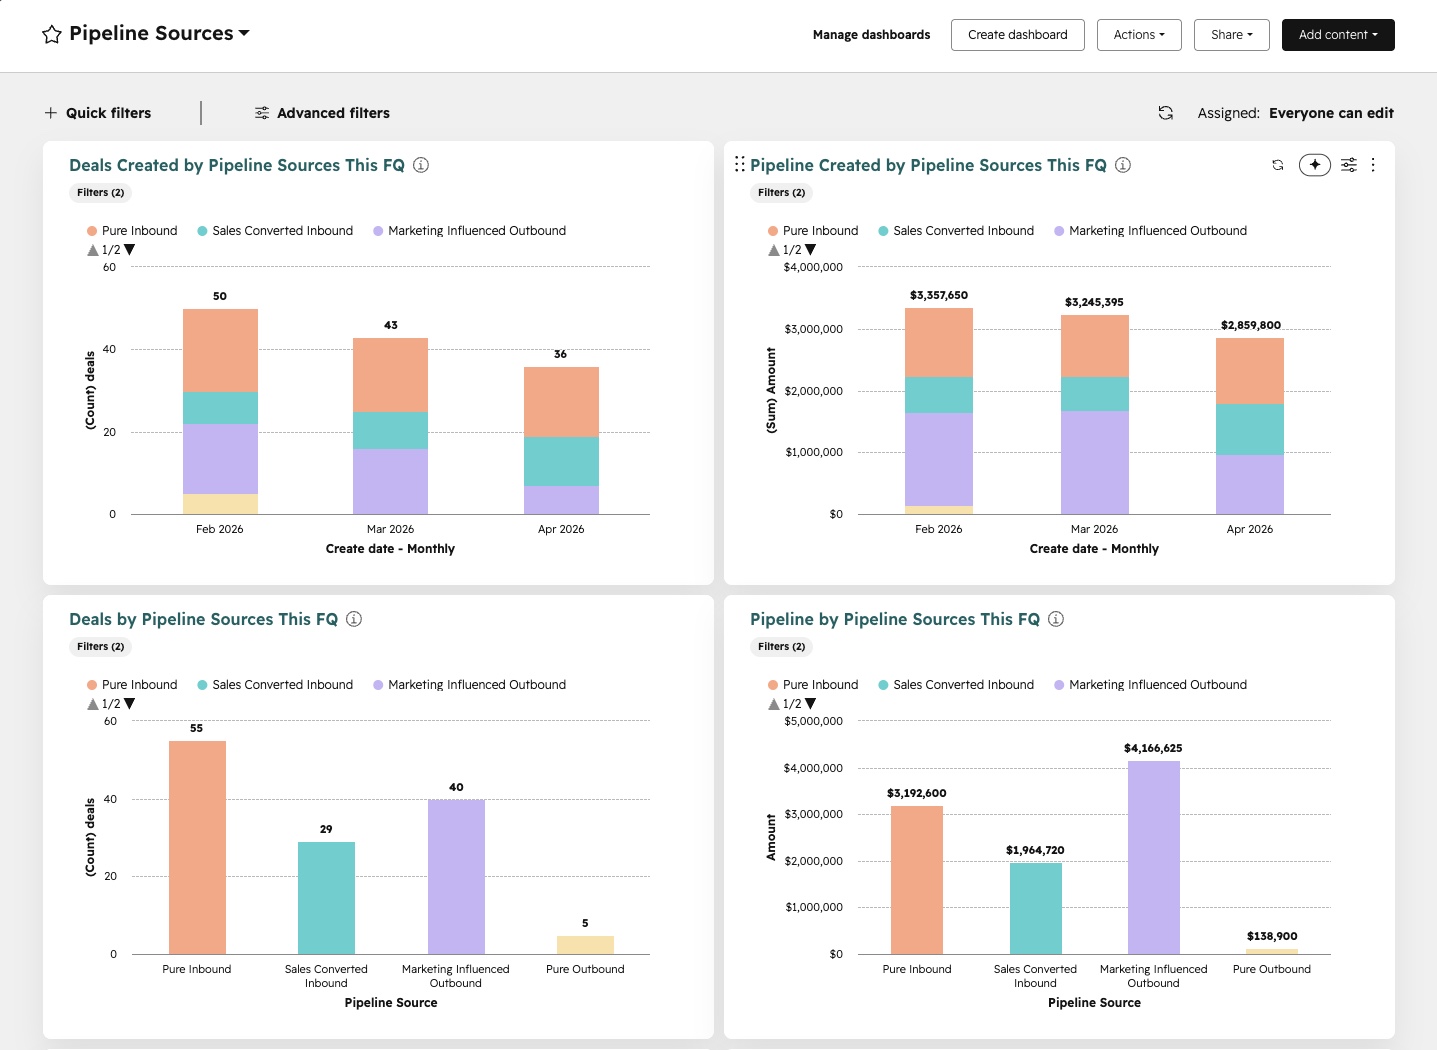This screenshot has width=1437, height=1050.
Task: Click the $1,964,720 Sales Converted Inbound bar
Action: pos(1036,908)
